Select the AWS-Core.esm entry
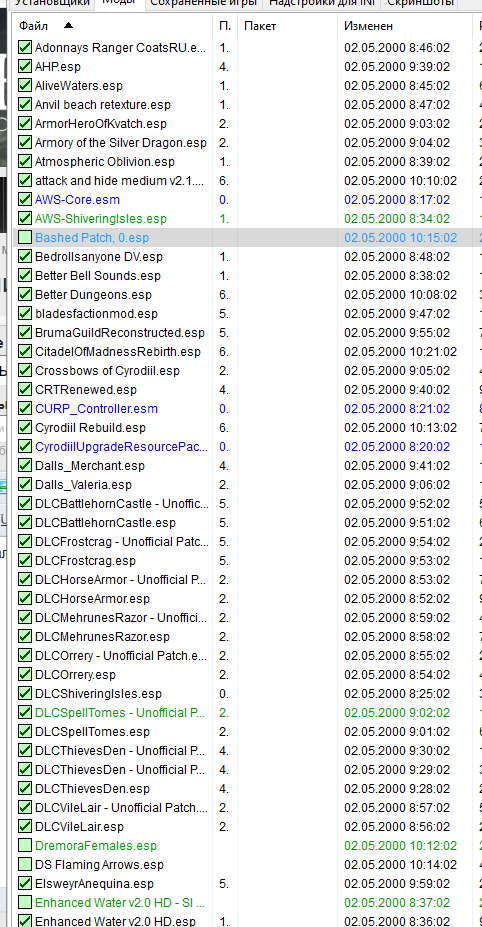Screen dimensions: 482x927 (77, 200)
